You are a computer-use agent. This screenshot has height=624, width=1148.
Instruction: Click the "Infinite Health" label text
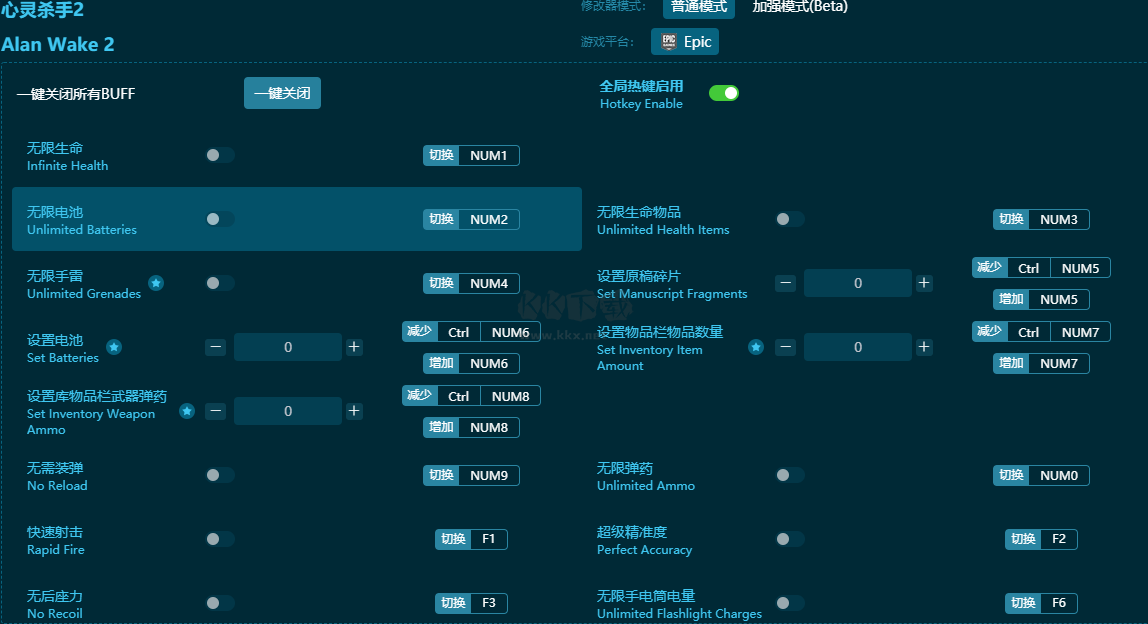tap(67, 166)
